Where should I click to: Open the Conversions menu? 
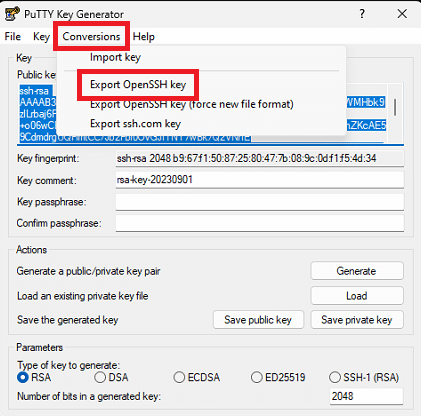[91, 36]
